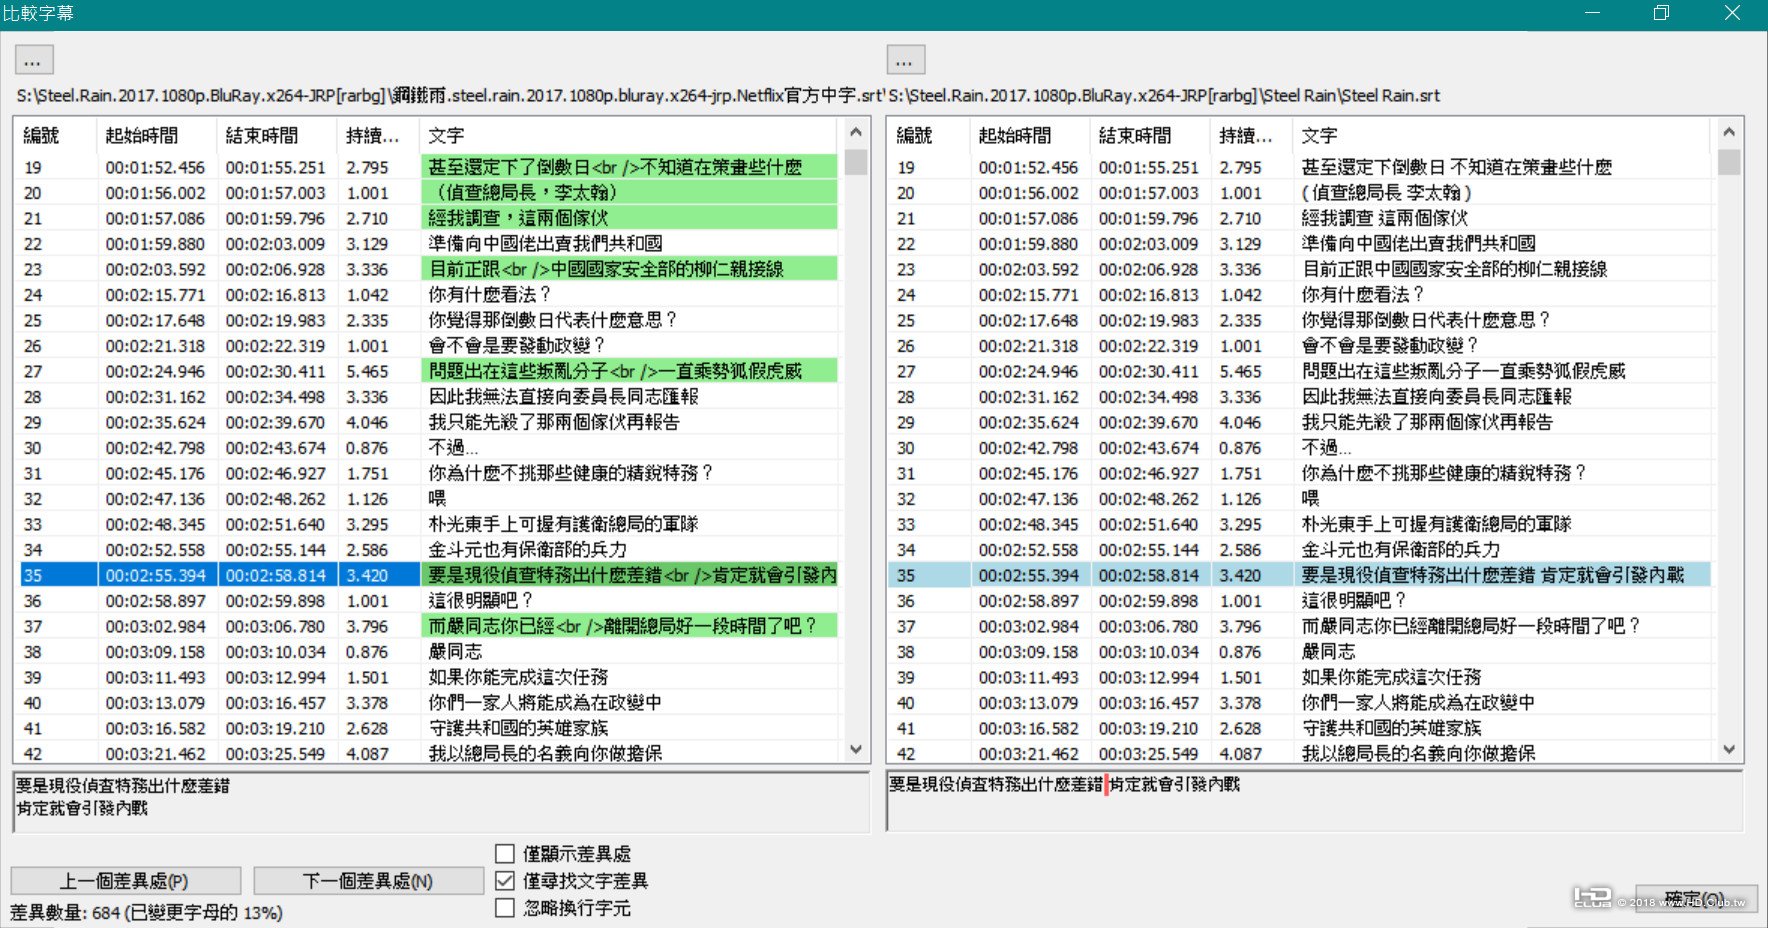Click the right list scrollbar down arrow
The image size is (1768, 928).
pos(1729,749)
